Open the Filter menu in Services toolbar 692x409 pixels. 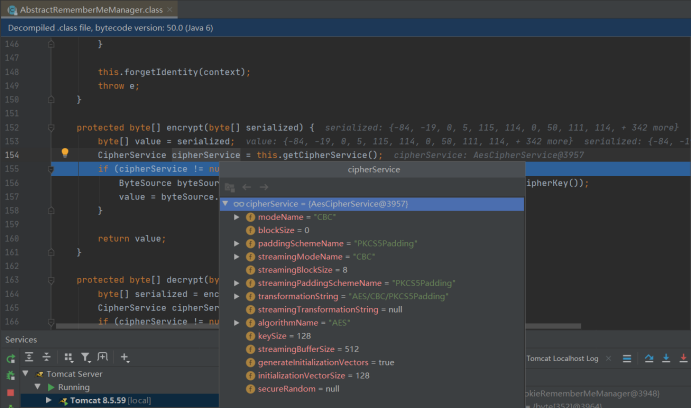(86, 357)
